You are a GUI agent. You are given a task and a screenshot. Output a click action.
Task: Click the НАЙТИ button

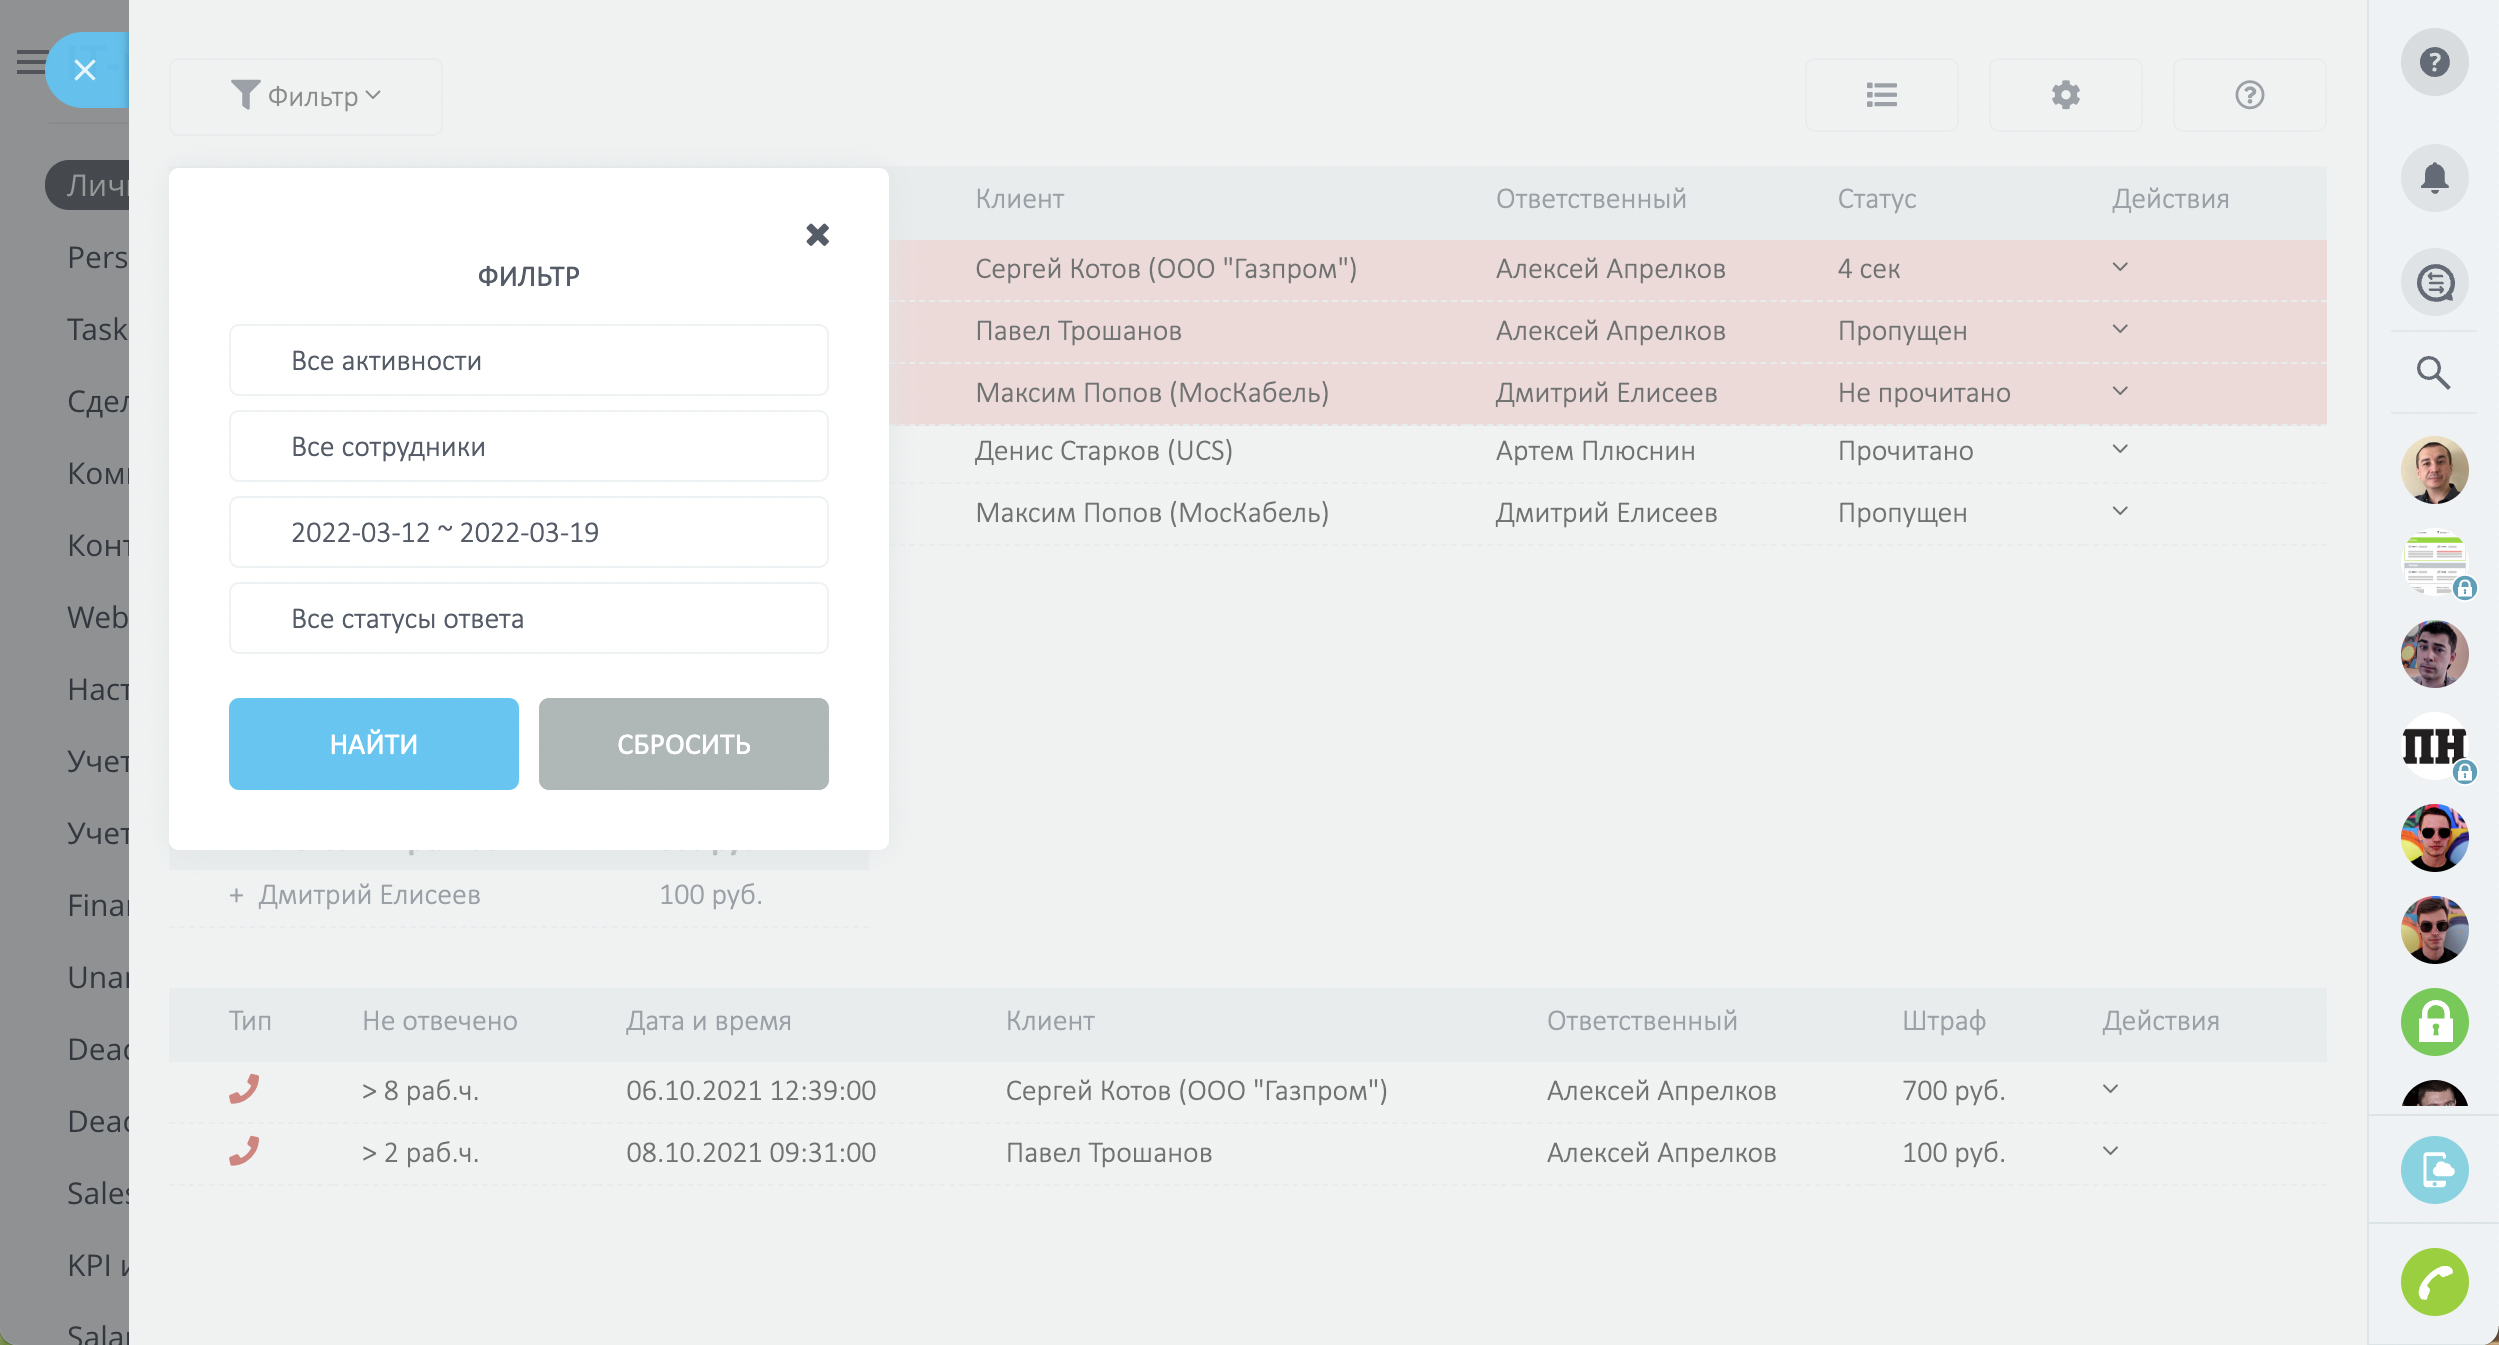[373, 744]
